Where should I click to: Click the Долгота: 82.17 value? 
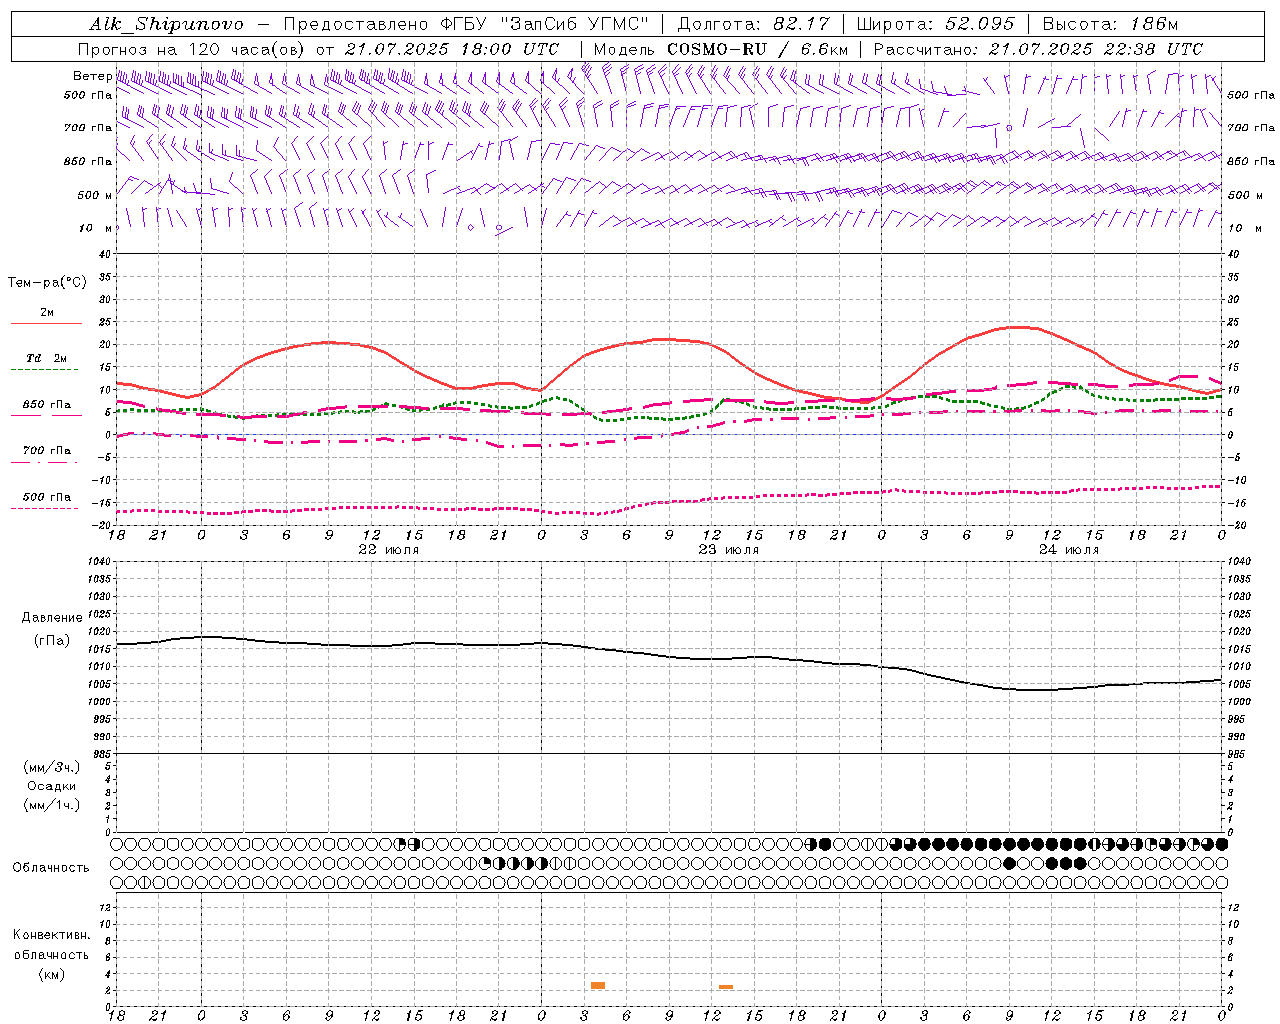[753, 24]
